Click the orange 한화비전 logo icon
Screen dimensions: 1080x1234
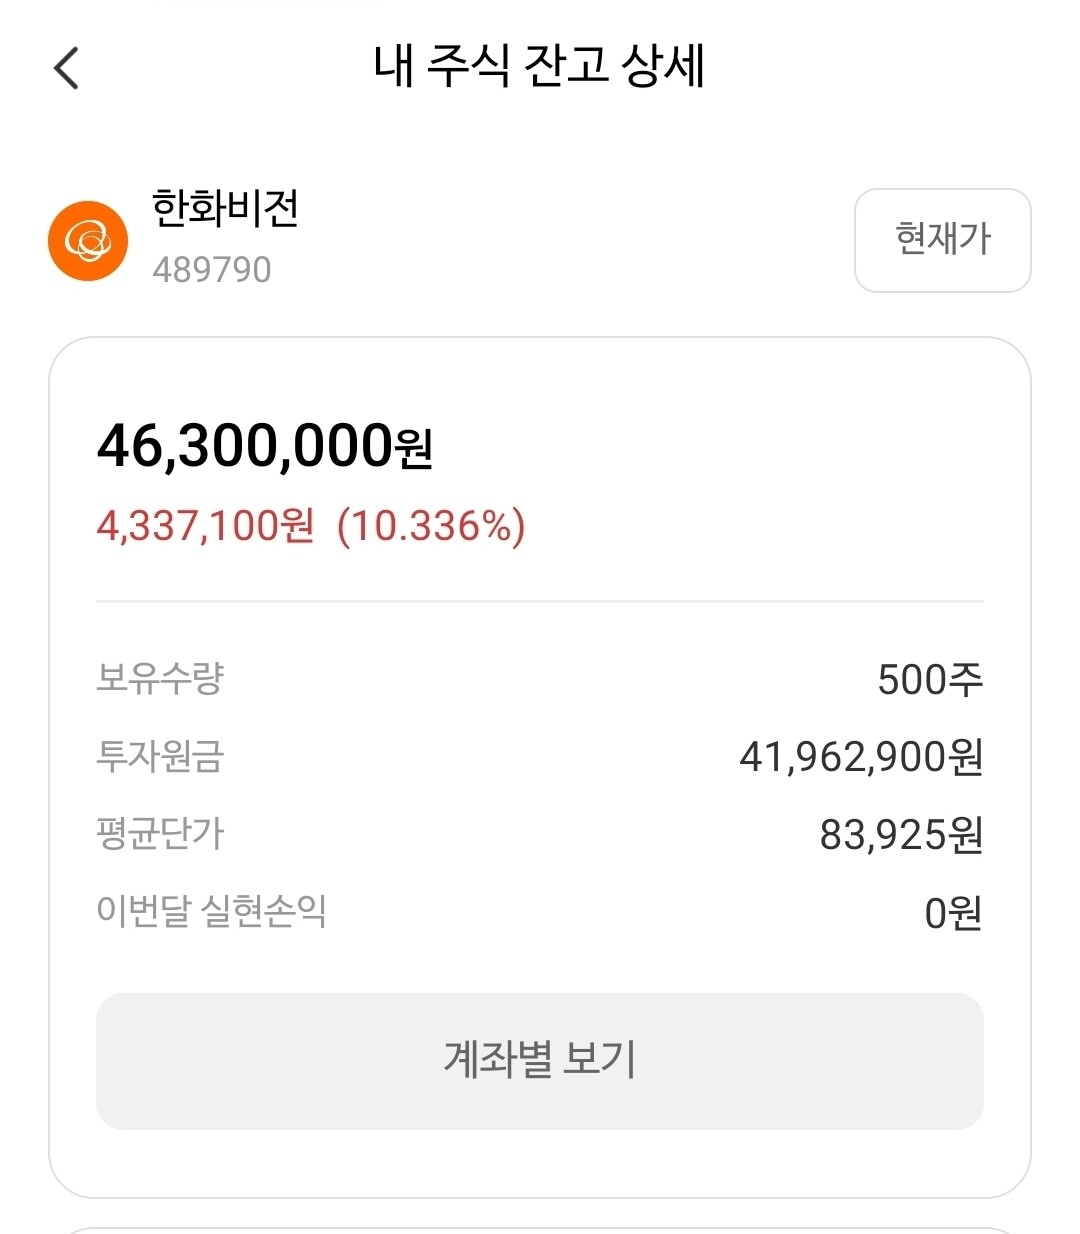[88, 241]
